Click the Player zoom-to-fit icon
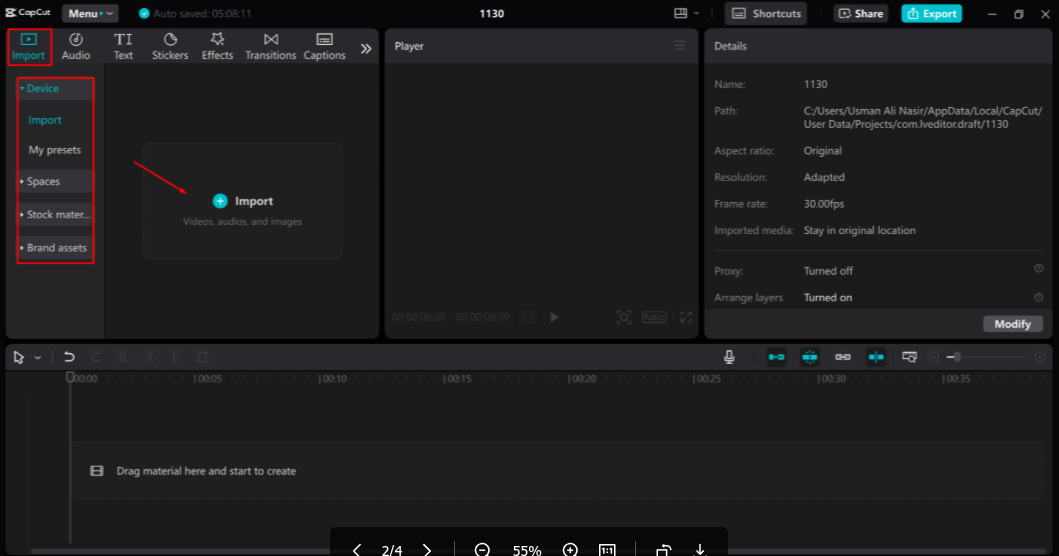1059x556 pixels. [624, 317]
